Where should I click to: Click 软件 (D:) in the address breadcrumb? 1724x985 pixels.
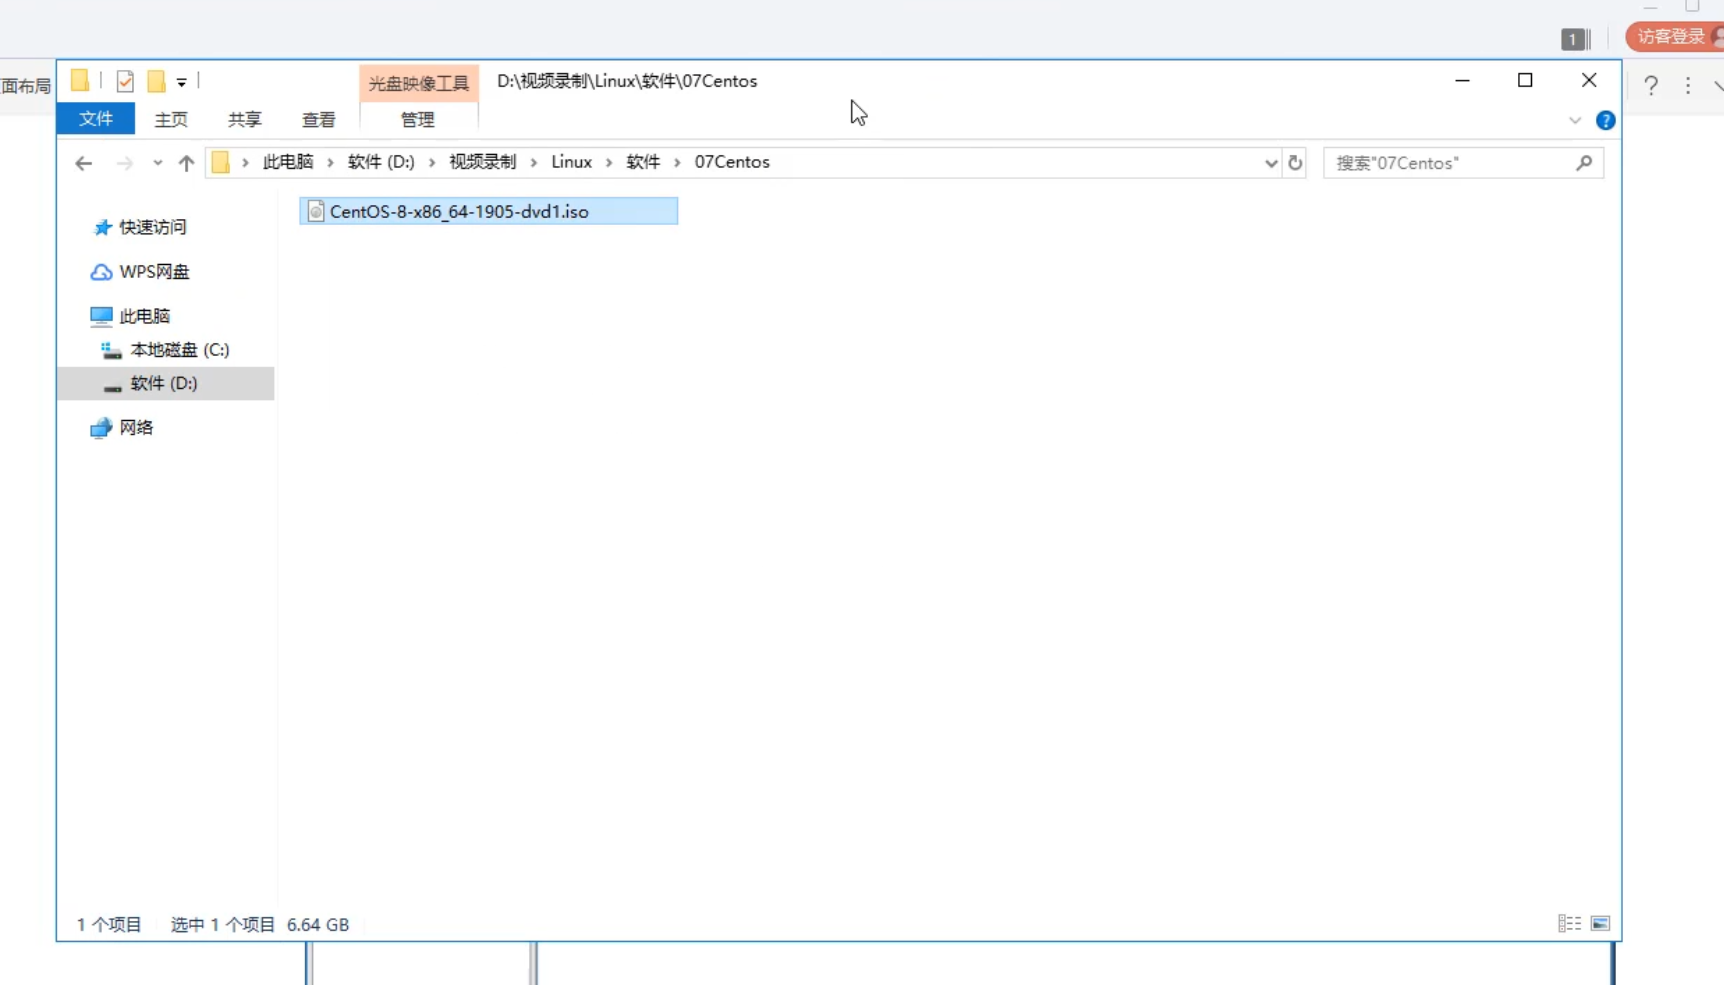381,162
